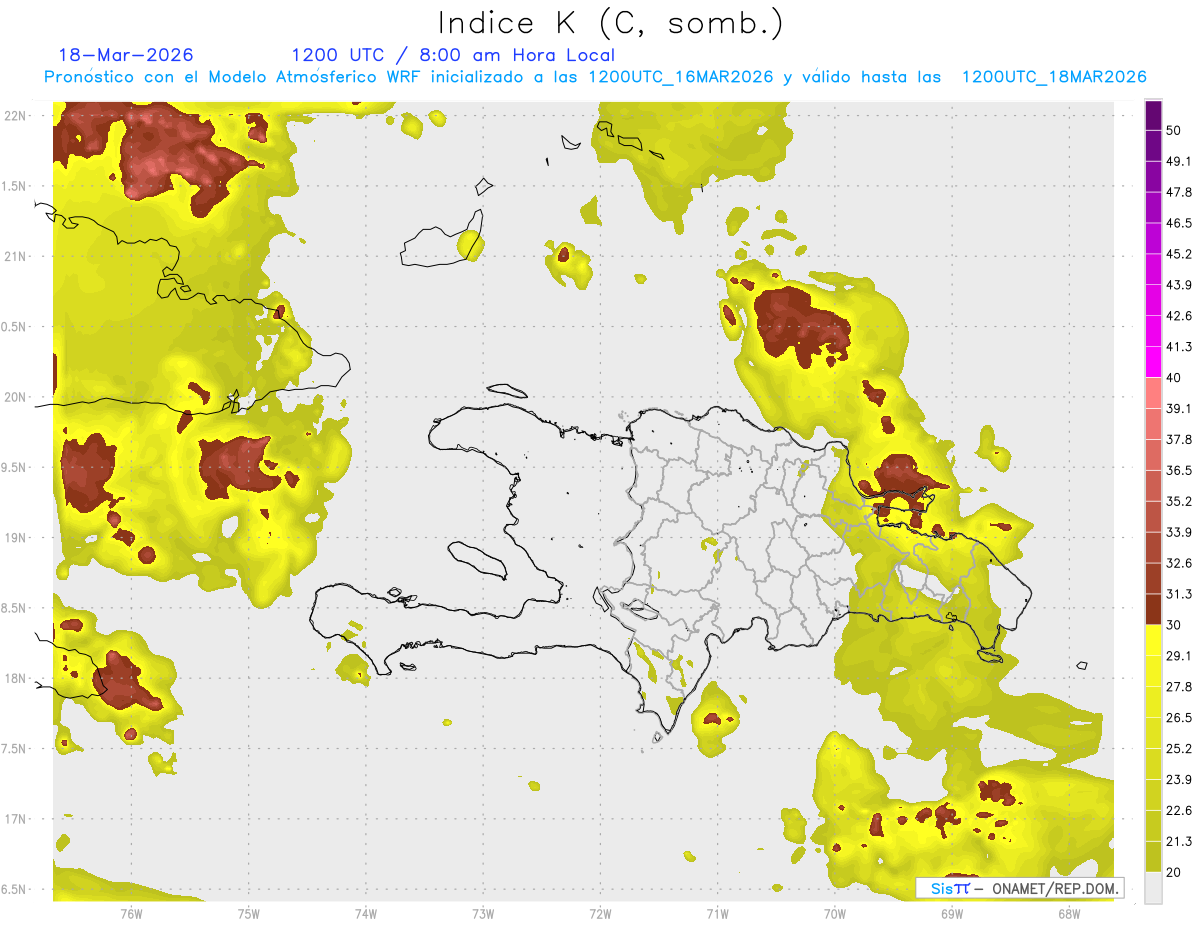Screen dimensions: 1200x927
Task: Click the "18N" latitude label
Action: coord(16,678)
